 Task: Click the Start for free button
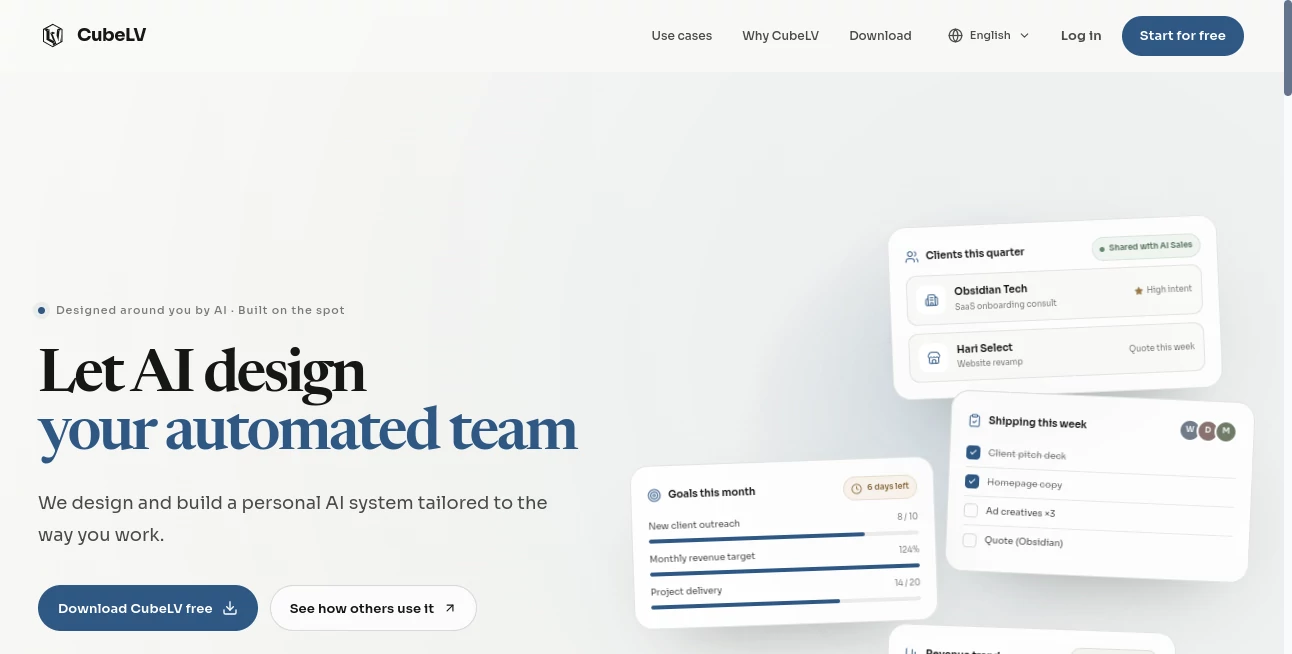pyautogui.click(x=1183, y=36)
